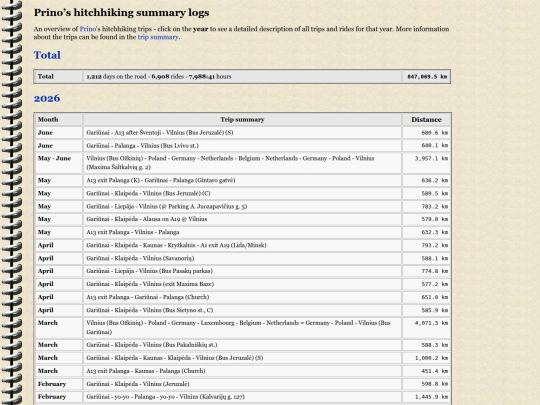Open the 2026 year heading link
Image resolution: width=540 pixels, height=405 pixels.
point(47,98)
